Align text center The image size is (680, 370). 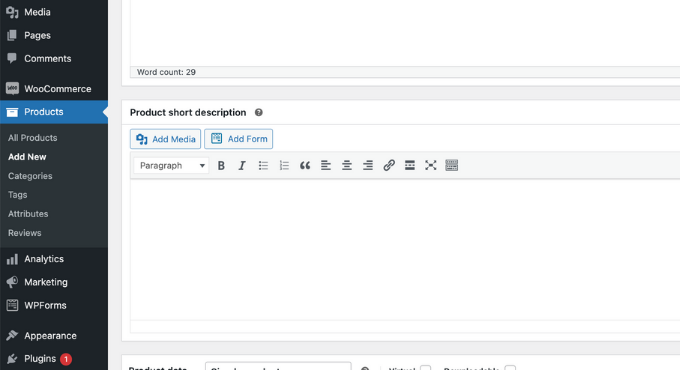tap(347, 165)
